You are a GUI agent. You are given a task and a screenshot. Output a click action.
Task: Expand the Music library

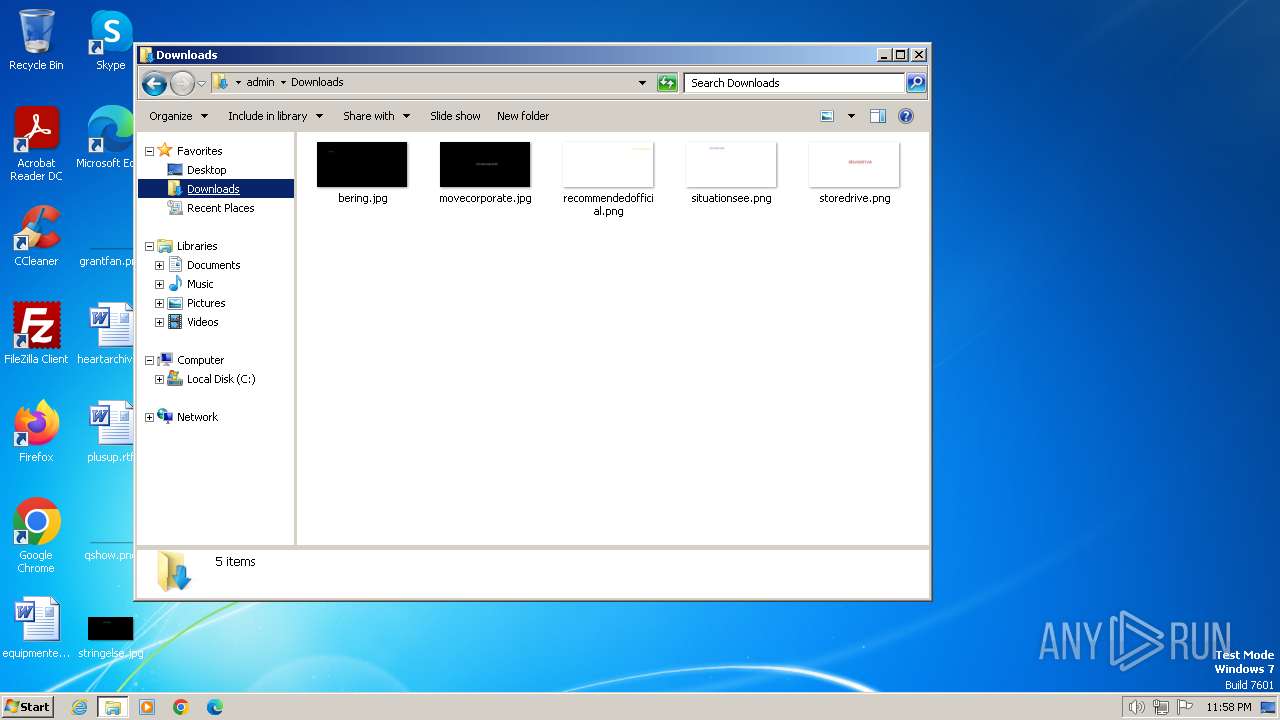coord(159,284)
